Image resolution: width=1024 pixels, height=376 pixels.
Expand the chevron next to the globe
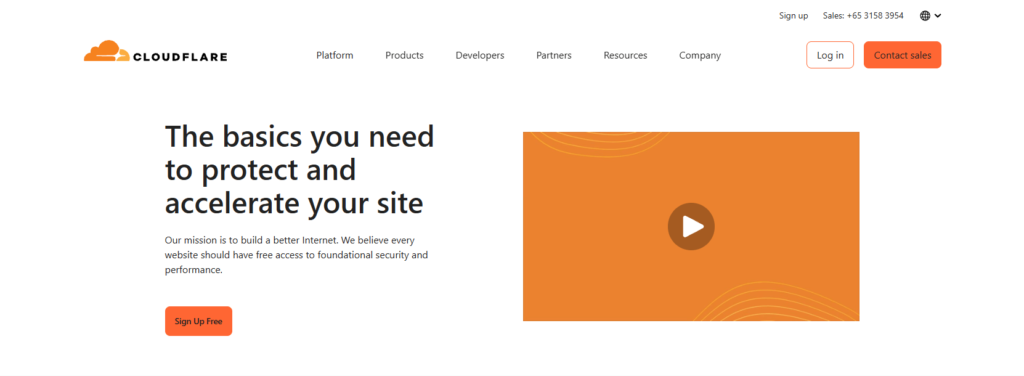pos(938,16)
